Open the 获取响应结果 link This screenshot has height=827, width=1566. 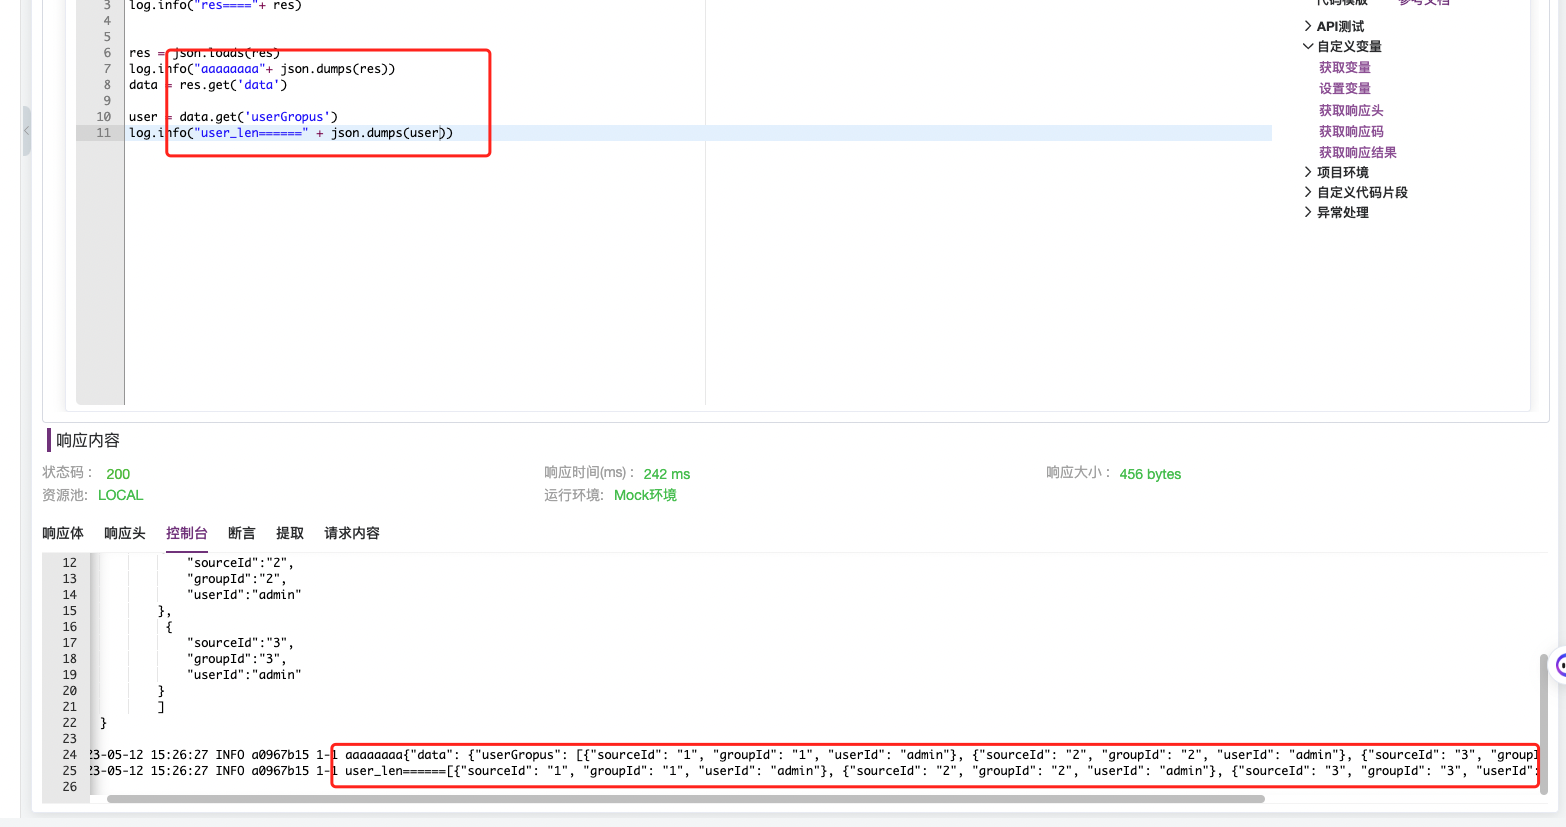1357,151
